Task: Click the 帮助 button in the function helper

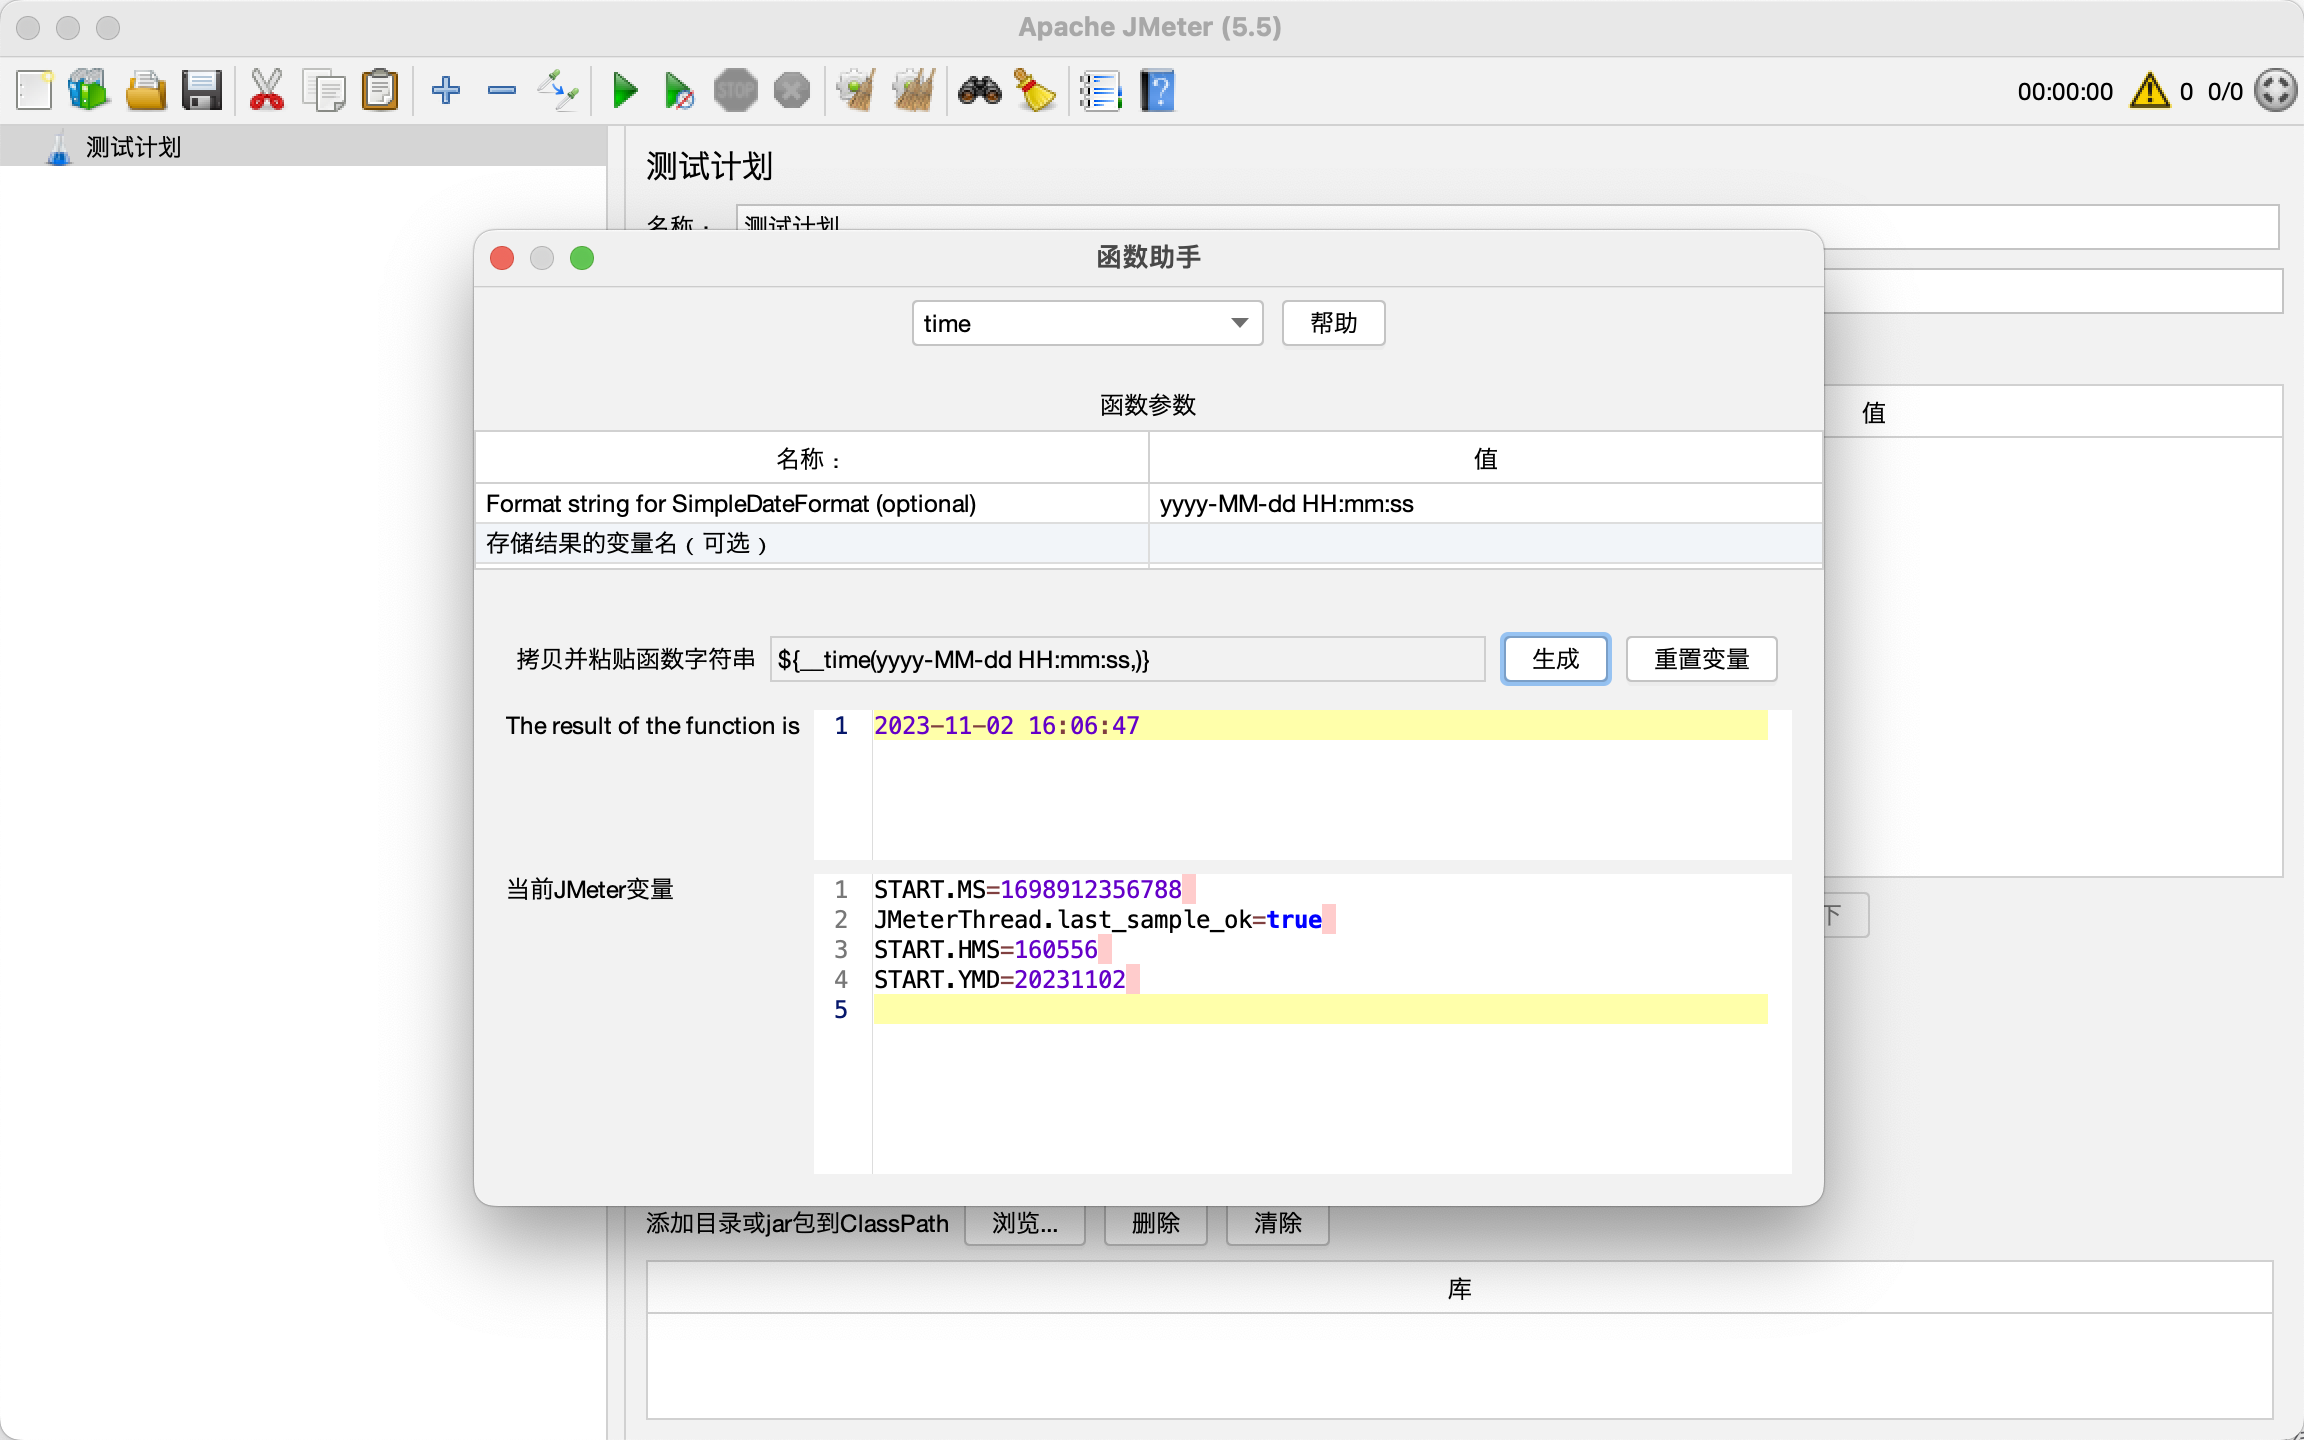Action: 1333,323
